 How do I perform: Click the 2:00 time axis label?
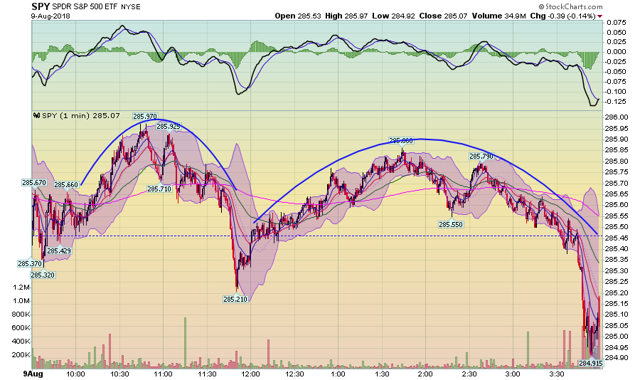click(425, 374)
